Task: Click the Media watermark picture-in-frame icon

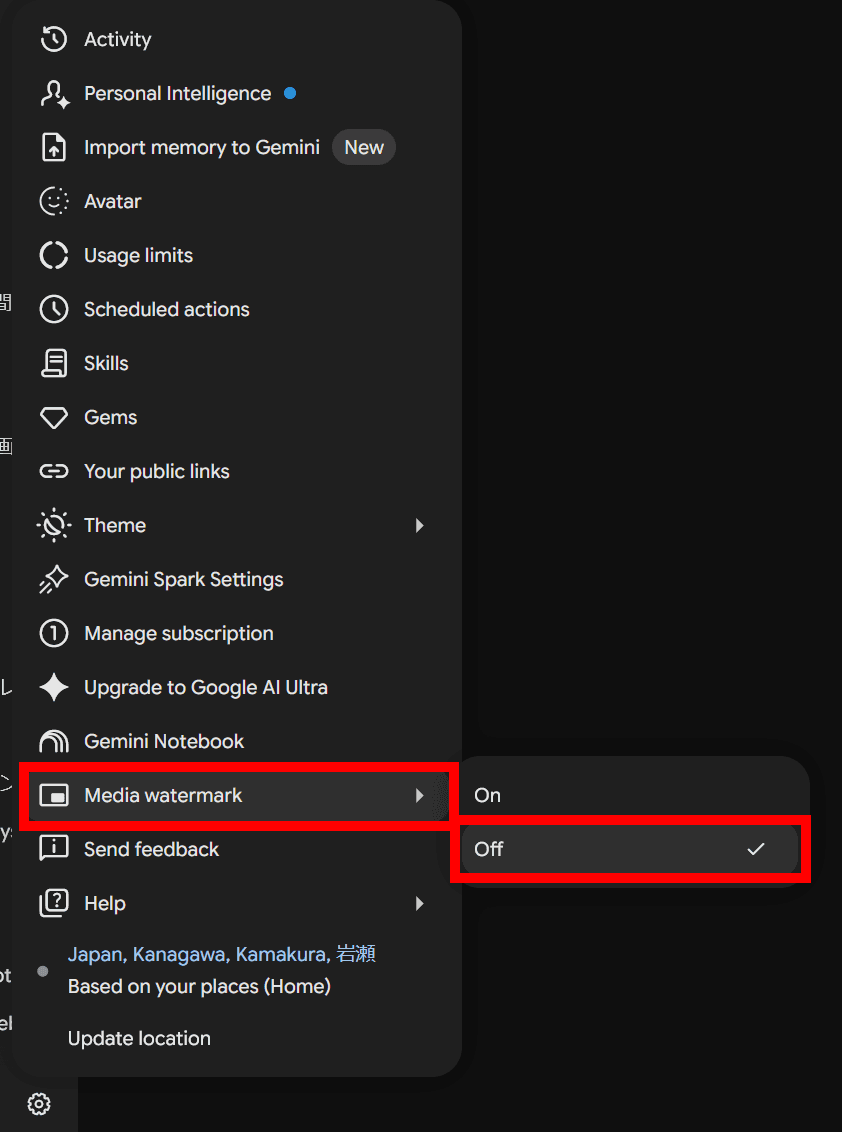Action: pos(54,796)
